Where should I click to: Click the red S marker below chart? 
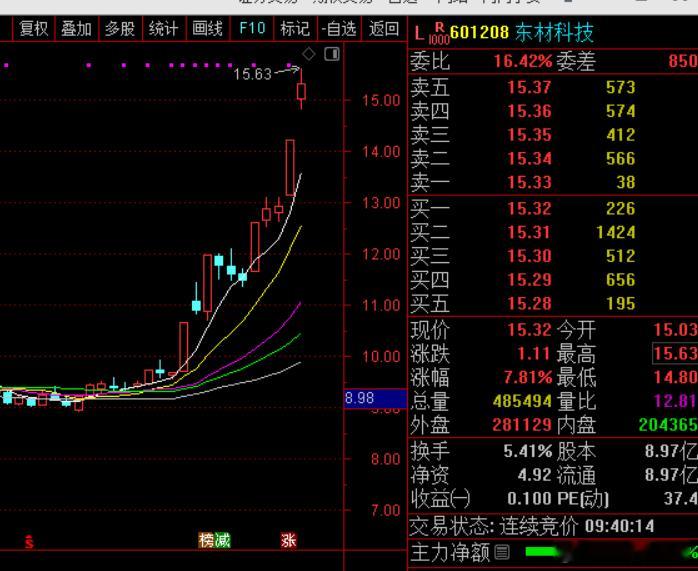click(x=29, y=541)
